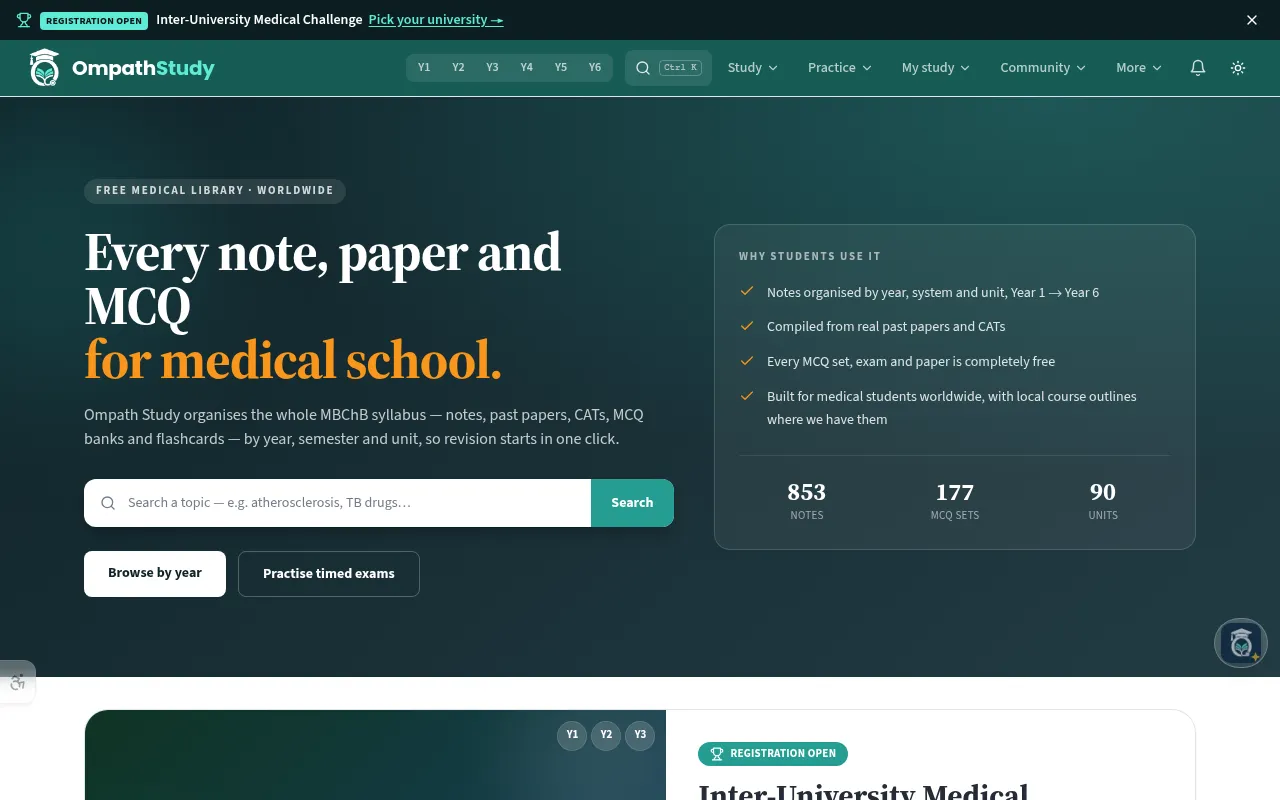The width and height of the screenshot is (1280, 800).
Task: Select the Y5 year shortcut in the navbar
Action: 561,68
